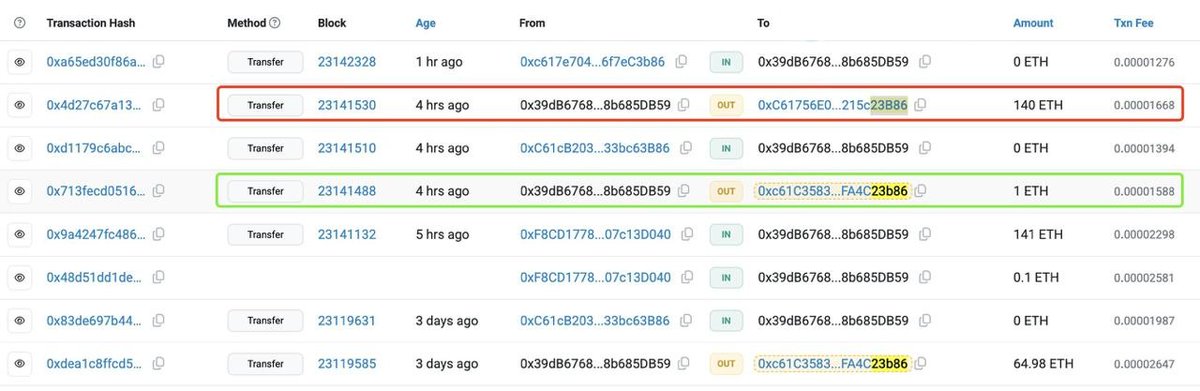The width and height of the screenshot is (1200, 391).
Task: Preview transaction 0xd1179c6abc with eye icon
Action: click(19, 148)
